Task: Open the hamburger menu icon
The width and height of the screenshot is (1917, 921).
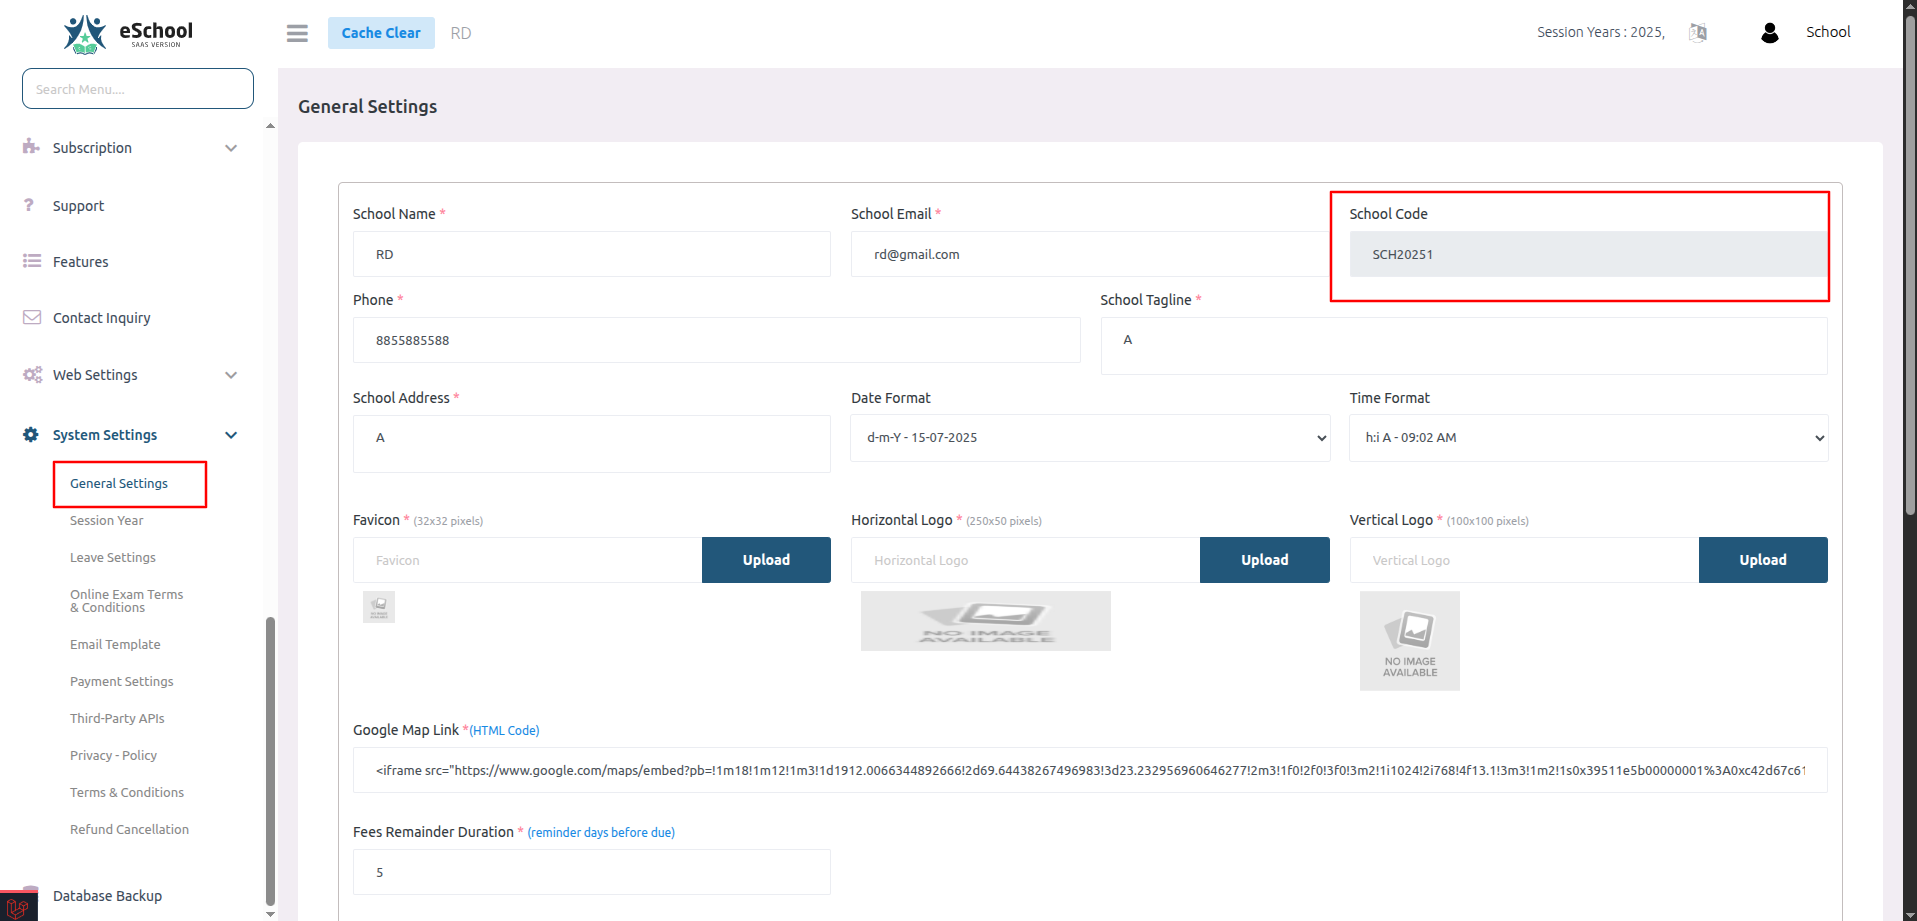Action: click(296, 32)
